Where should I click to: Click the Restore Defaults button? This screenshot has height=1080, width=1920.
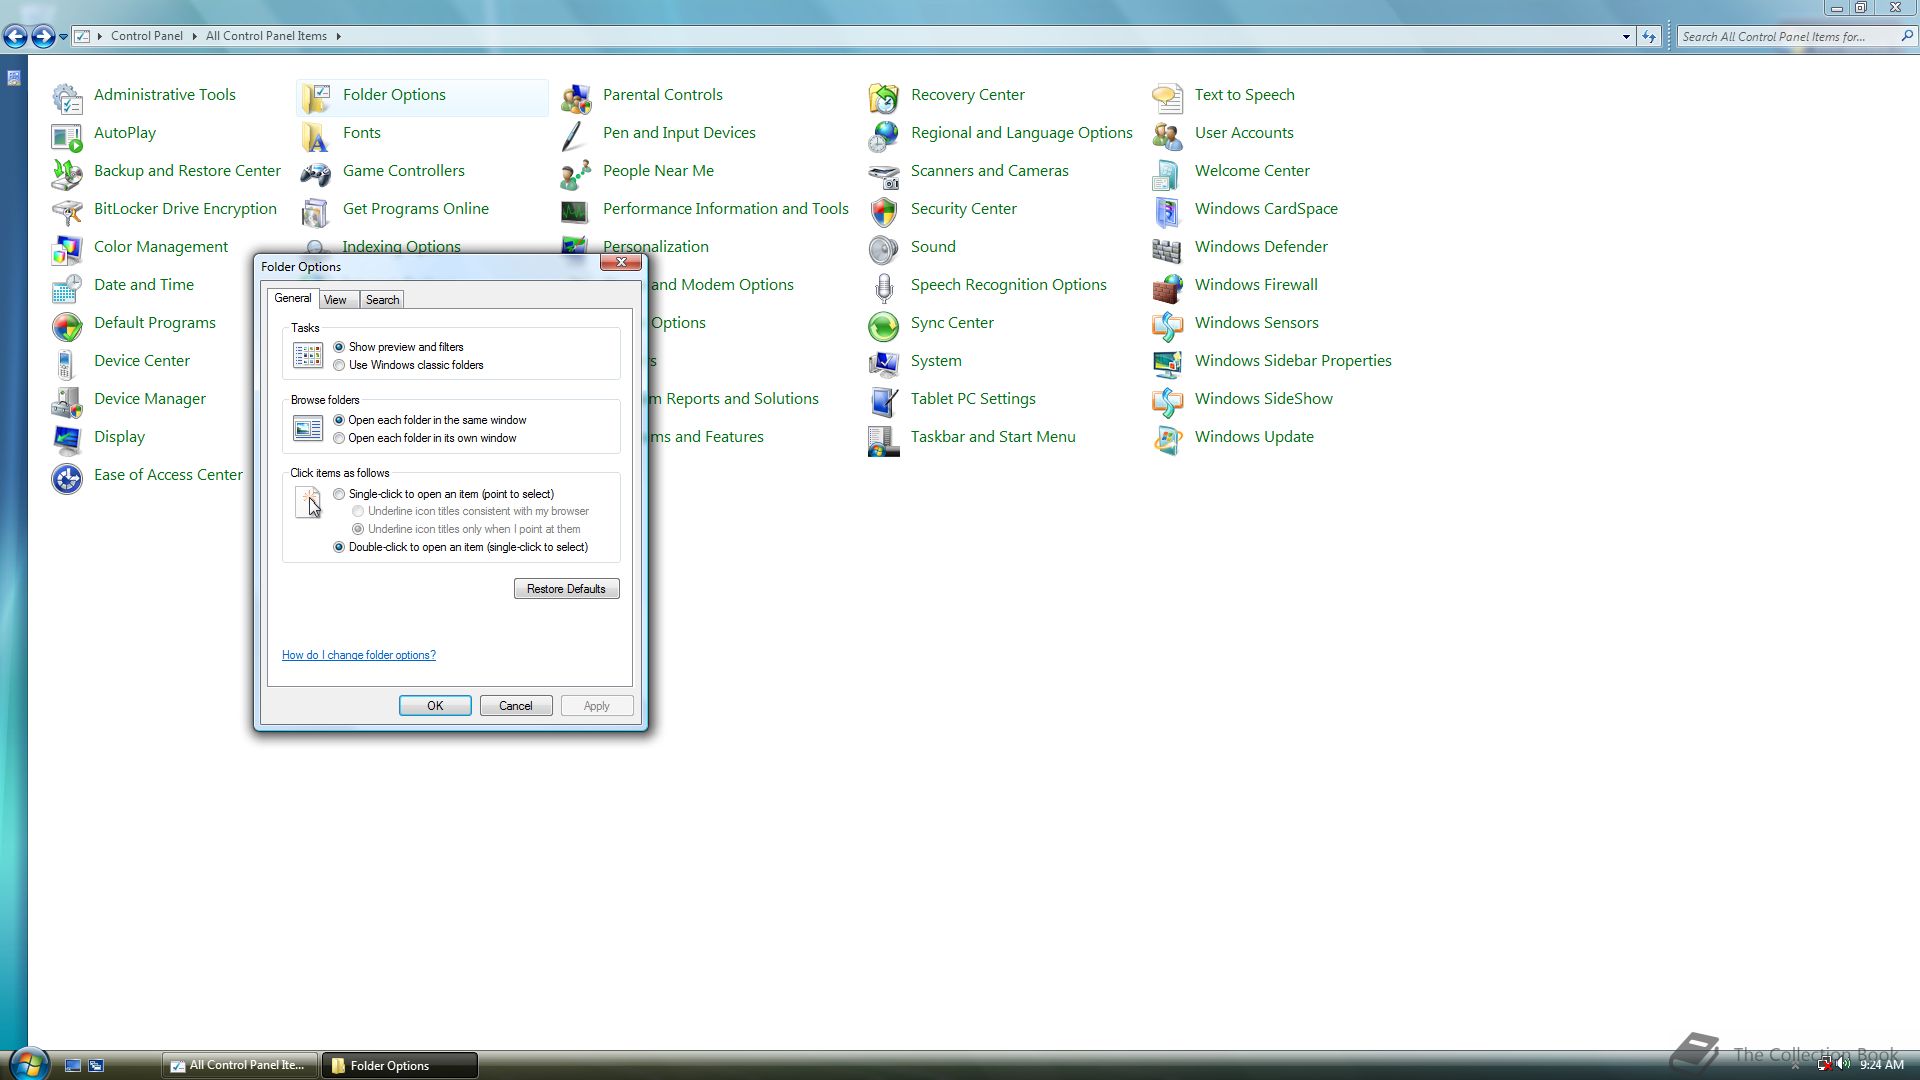(x=567, y=589)
